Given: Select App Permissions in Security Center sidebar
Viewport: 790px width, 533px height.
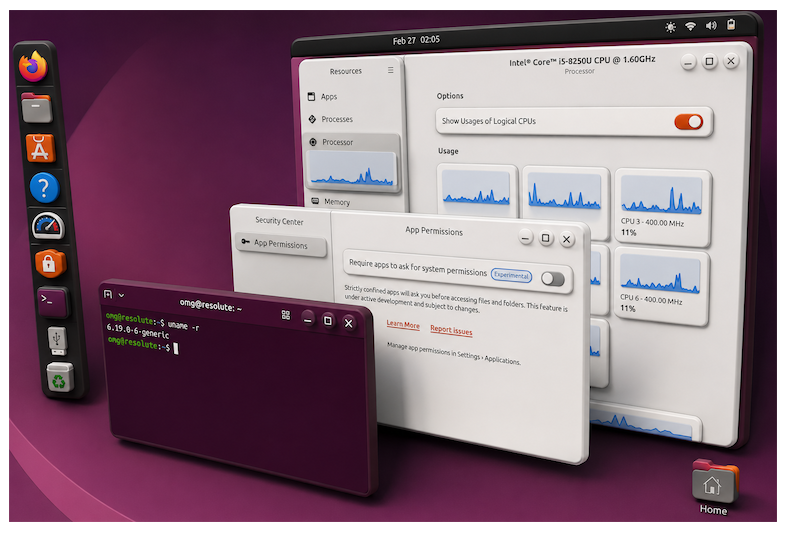Looking at the screenshot, I should click(x=281, y=244).
